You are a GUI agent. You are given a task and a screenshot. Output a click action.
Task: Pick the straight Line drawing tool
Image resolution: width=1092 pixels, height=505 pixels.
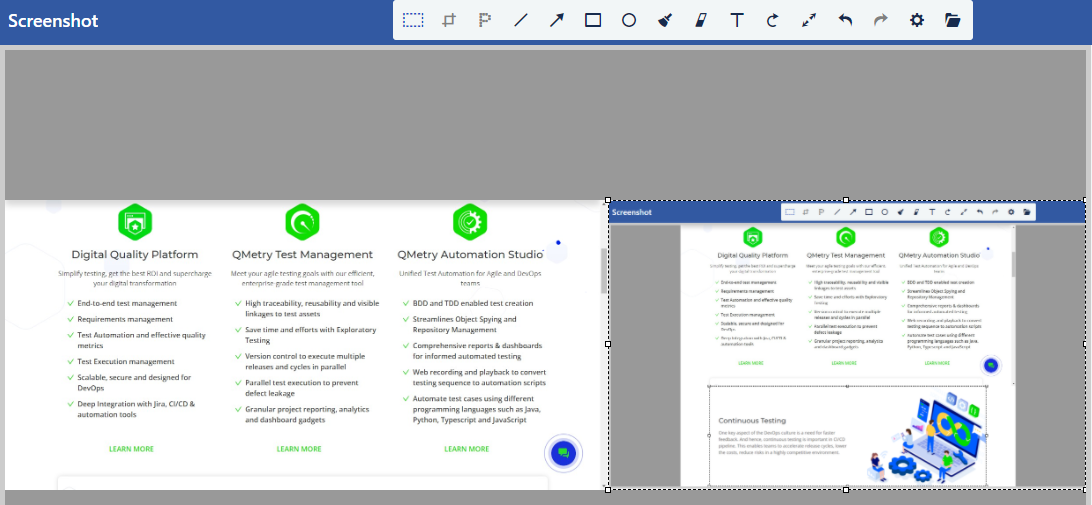521,20
